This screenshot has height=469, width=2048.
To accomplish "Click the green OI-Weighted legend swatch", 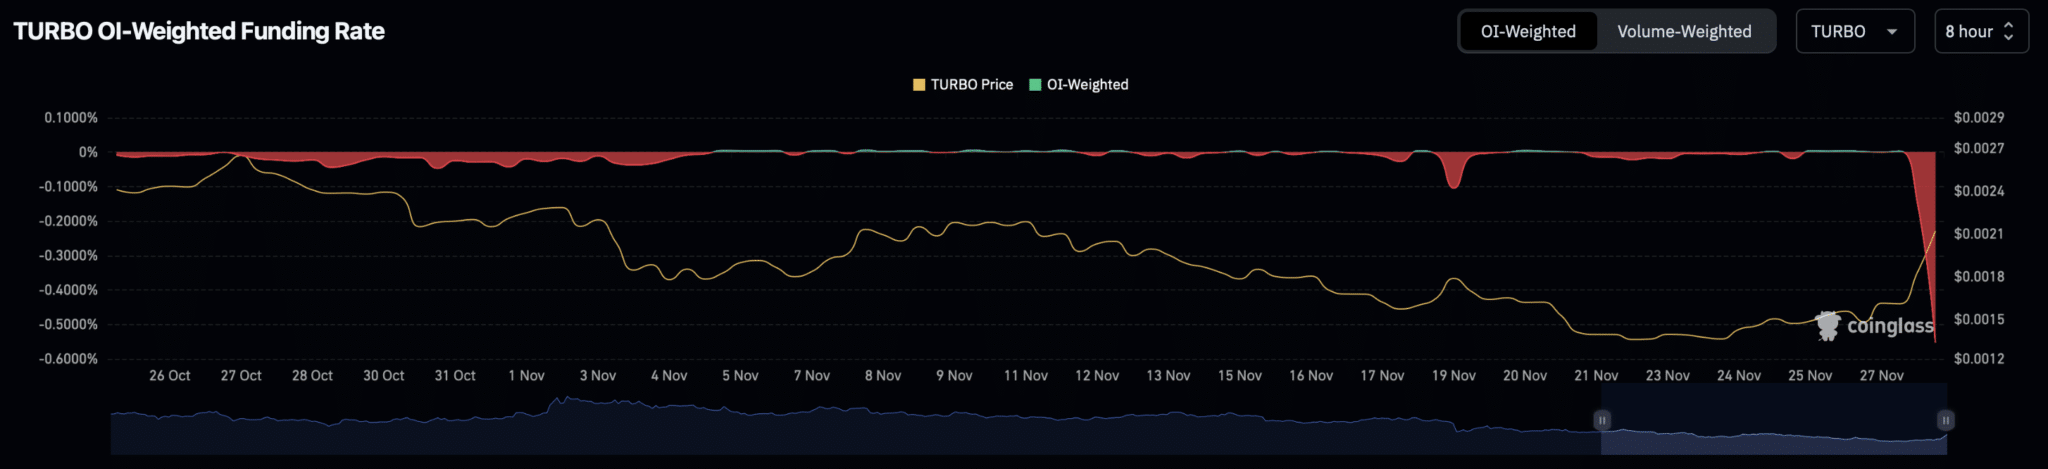I will tap(1035, 85).
